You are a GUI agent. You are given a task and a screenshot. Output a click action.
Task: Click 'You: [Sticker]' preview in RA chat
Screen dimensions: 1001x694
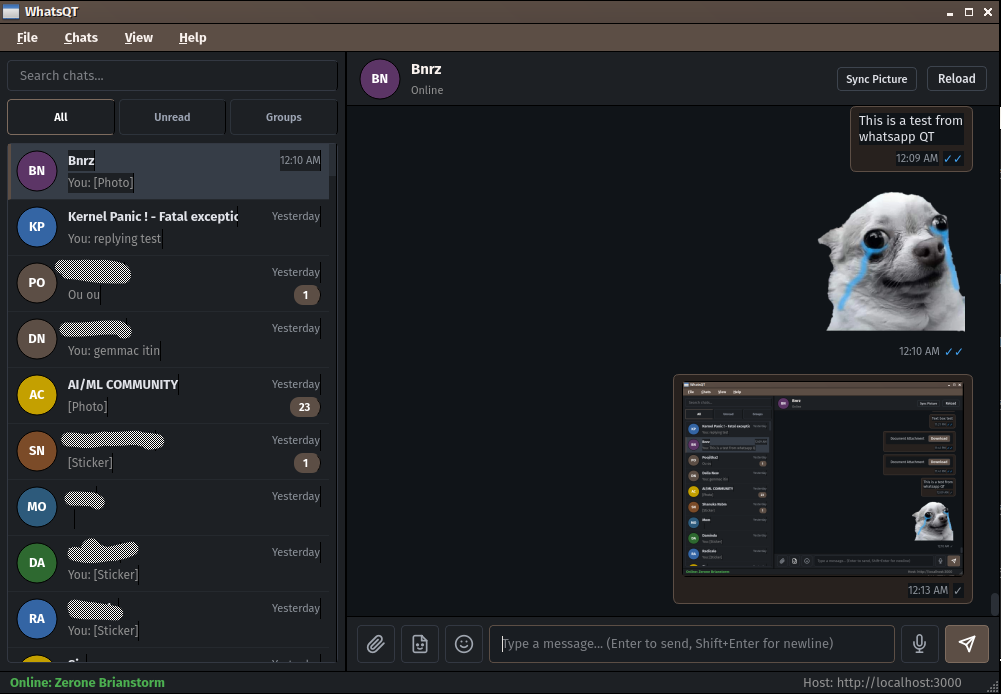(103, 631)
